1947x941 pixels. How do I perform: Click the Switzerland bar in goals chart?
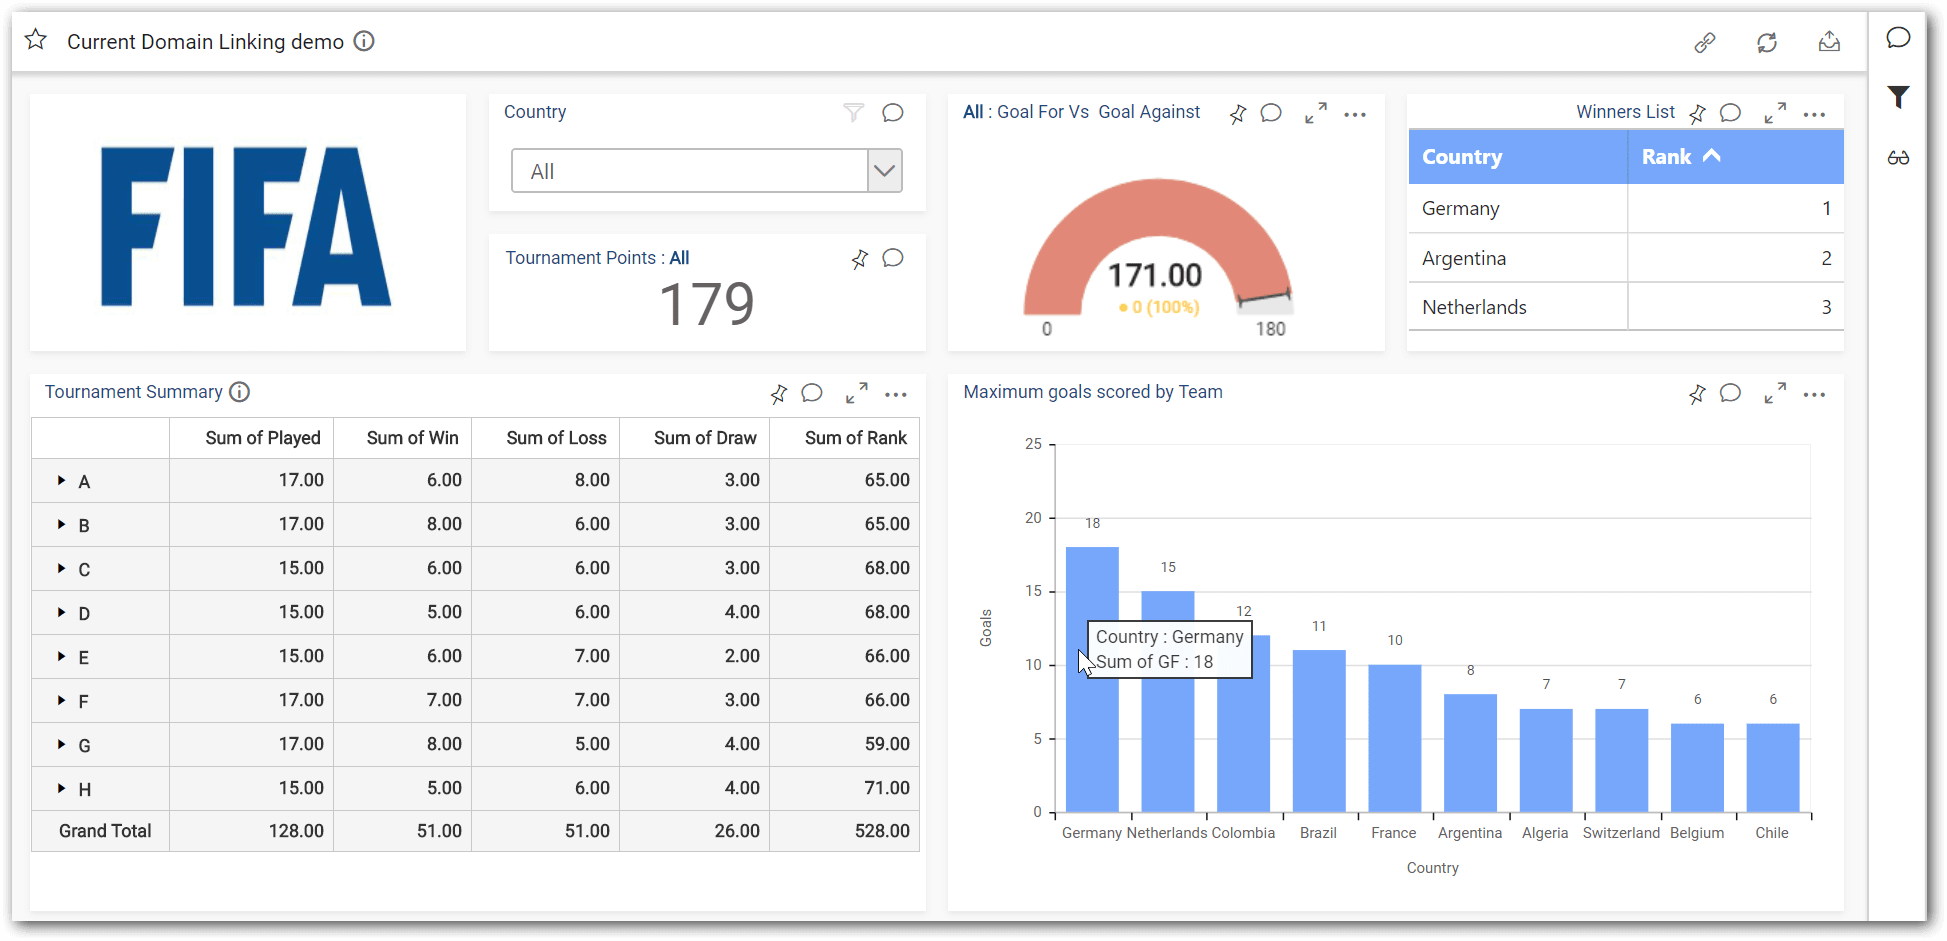[x=1621, y=760]
